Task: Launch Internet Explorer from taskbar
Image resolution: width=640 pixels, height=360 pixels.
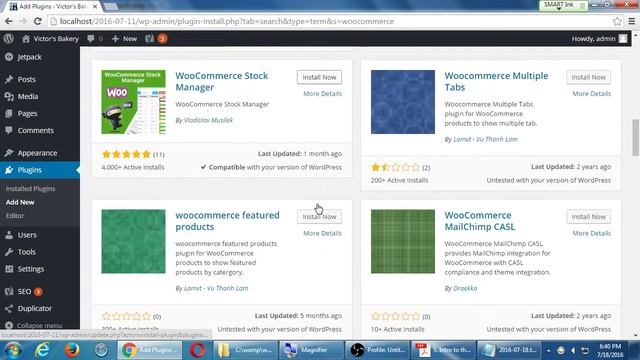Action: pos(42,350)
